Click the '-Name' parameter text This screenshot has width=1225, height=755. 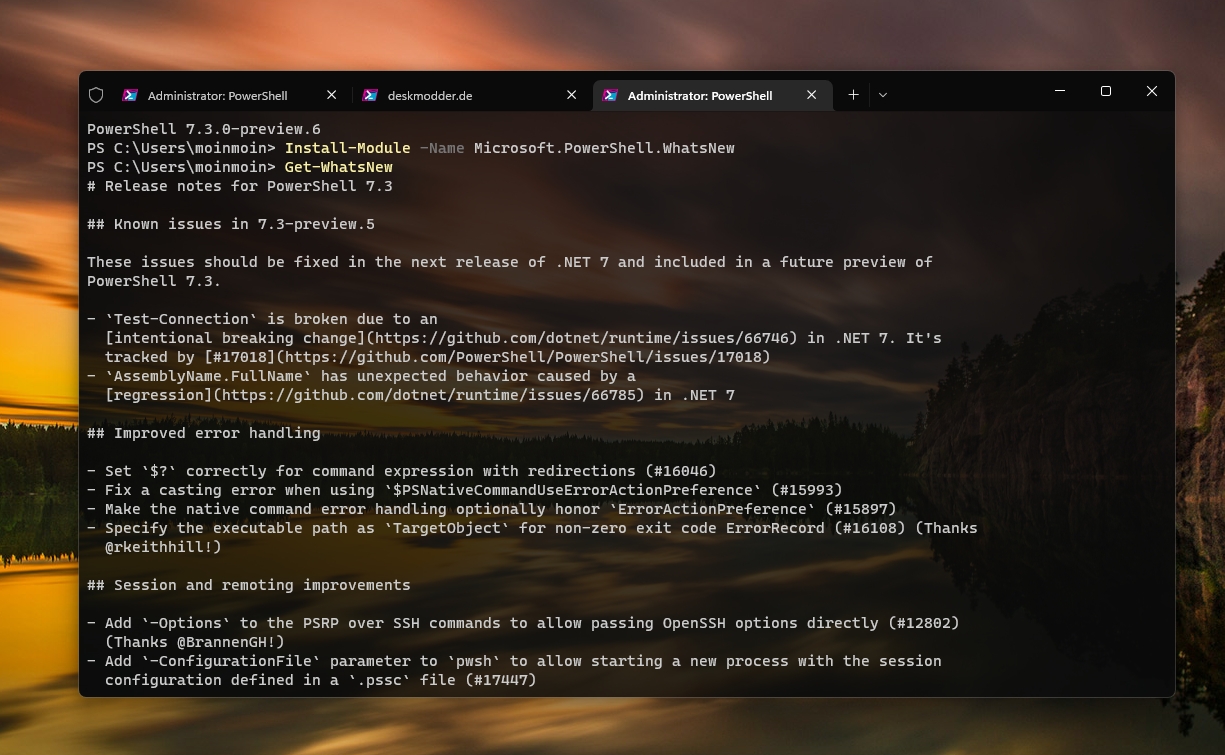coord(442,148)
